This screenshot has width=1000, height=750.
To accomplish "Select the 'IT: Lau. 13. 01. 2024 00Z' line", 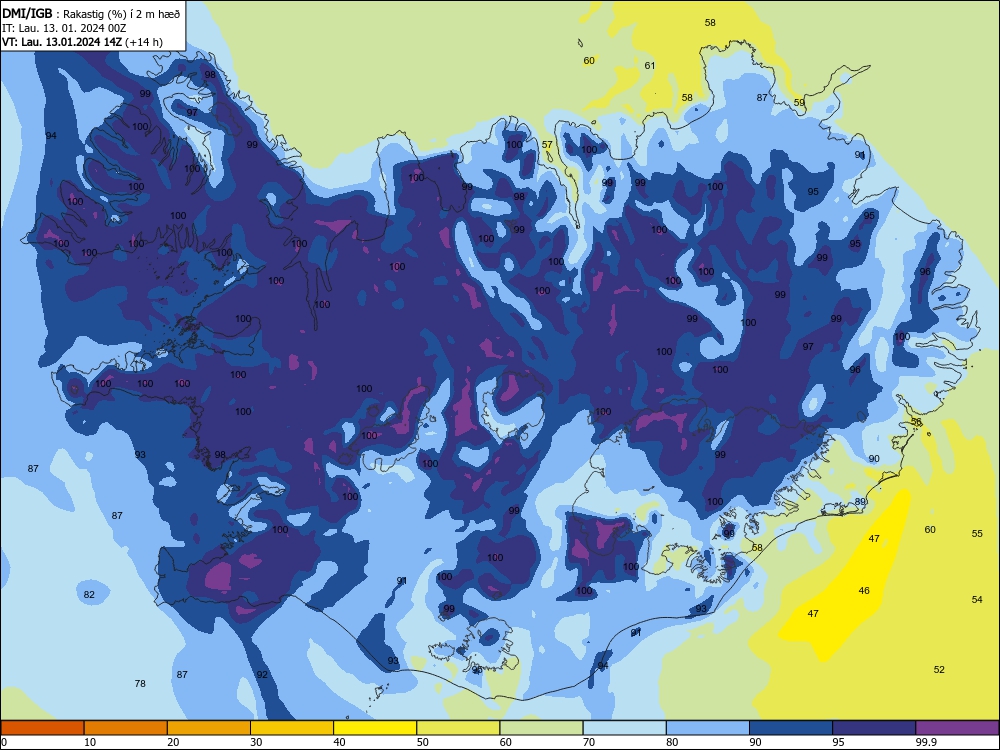I will pyautogui.click(x=64, y=28).
